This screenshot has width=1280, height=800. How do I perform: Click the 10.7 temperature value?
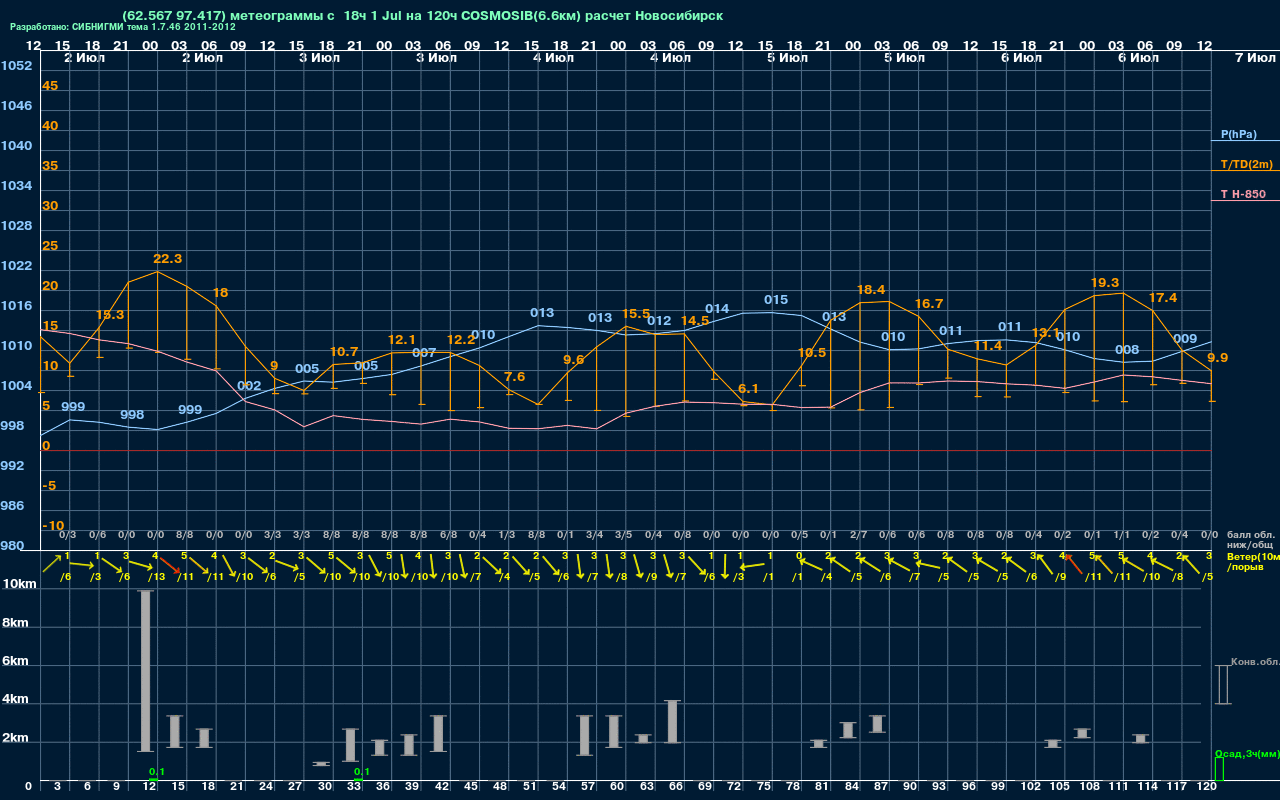point(343,351)
